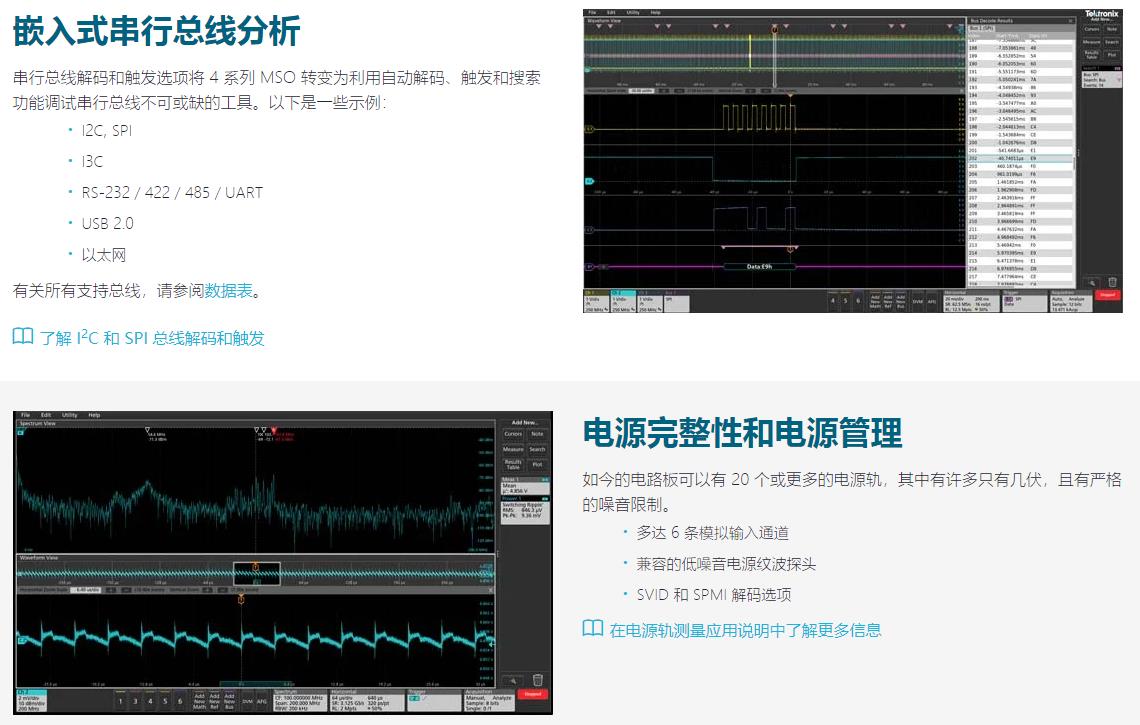Open the Edit menu in the SPI decode screenshot

(611, 12)
